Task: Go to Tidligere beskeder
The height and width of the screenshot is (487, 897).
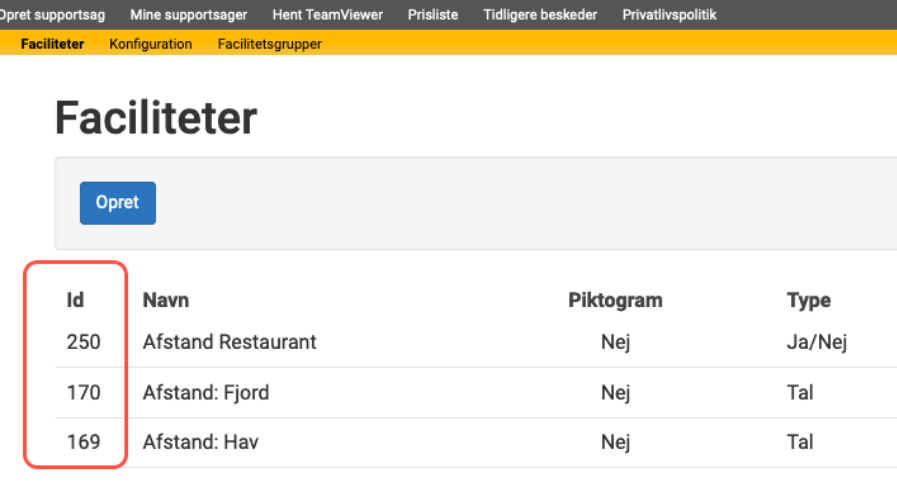Action: [x=540, y=15]
